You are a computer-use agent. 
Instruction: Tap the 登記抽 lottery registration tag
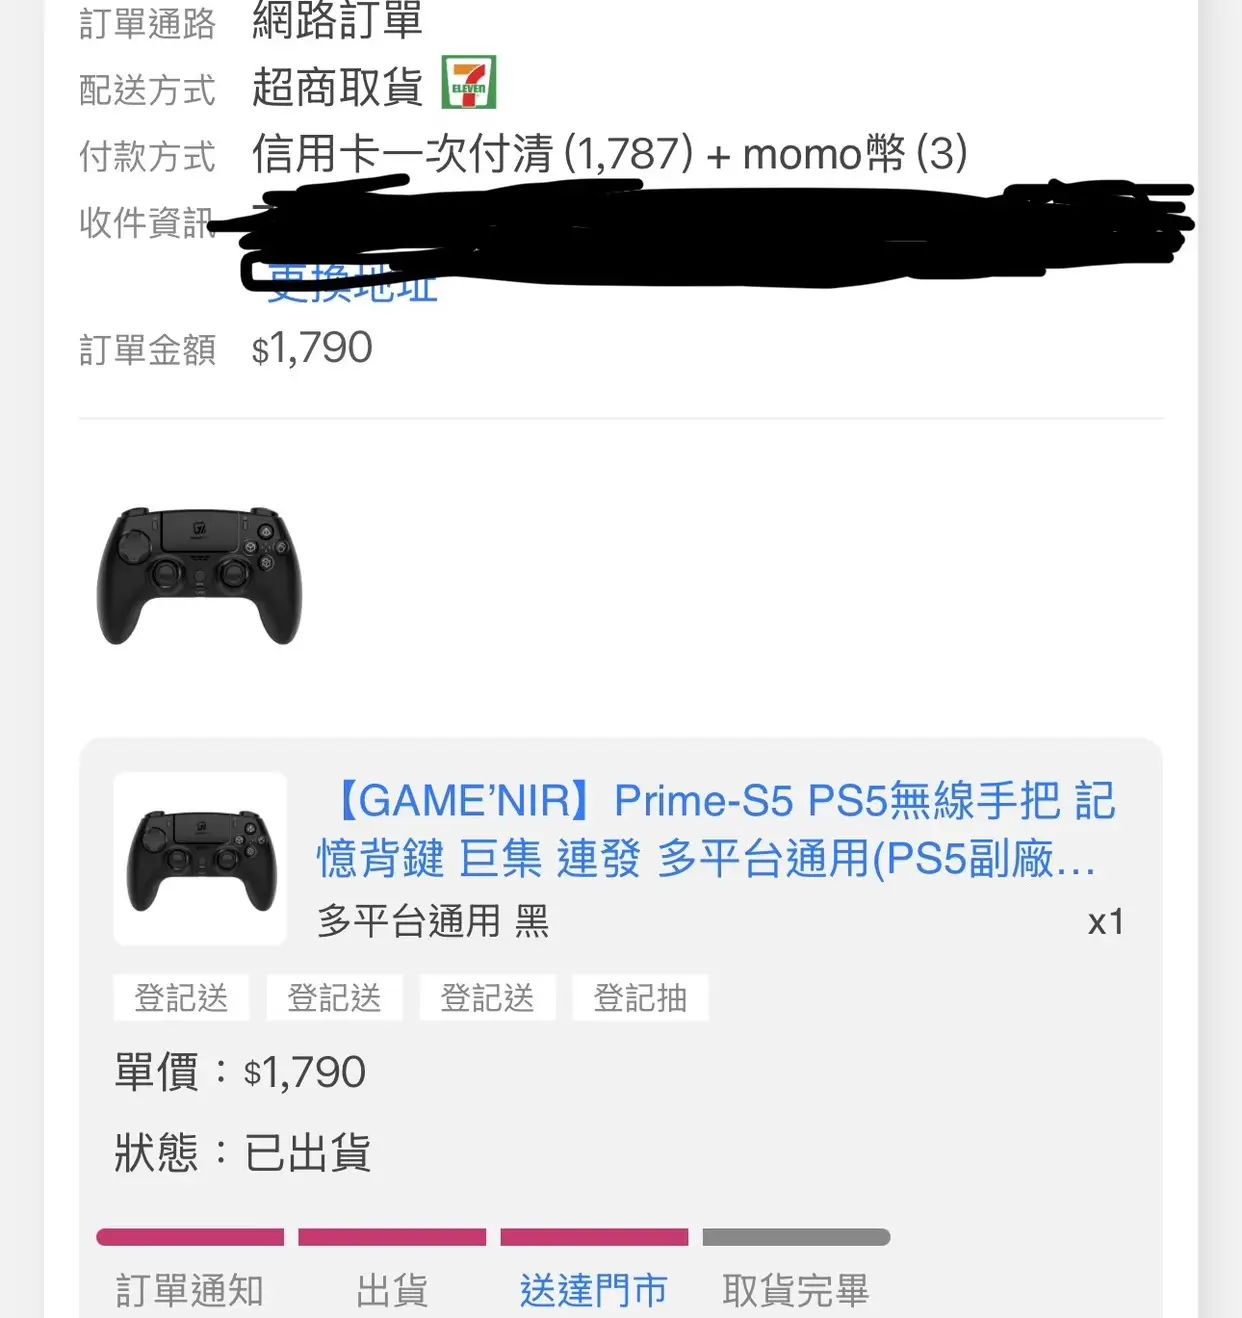point(640,997)
